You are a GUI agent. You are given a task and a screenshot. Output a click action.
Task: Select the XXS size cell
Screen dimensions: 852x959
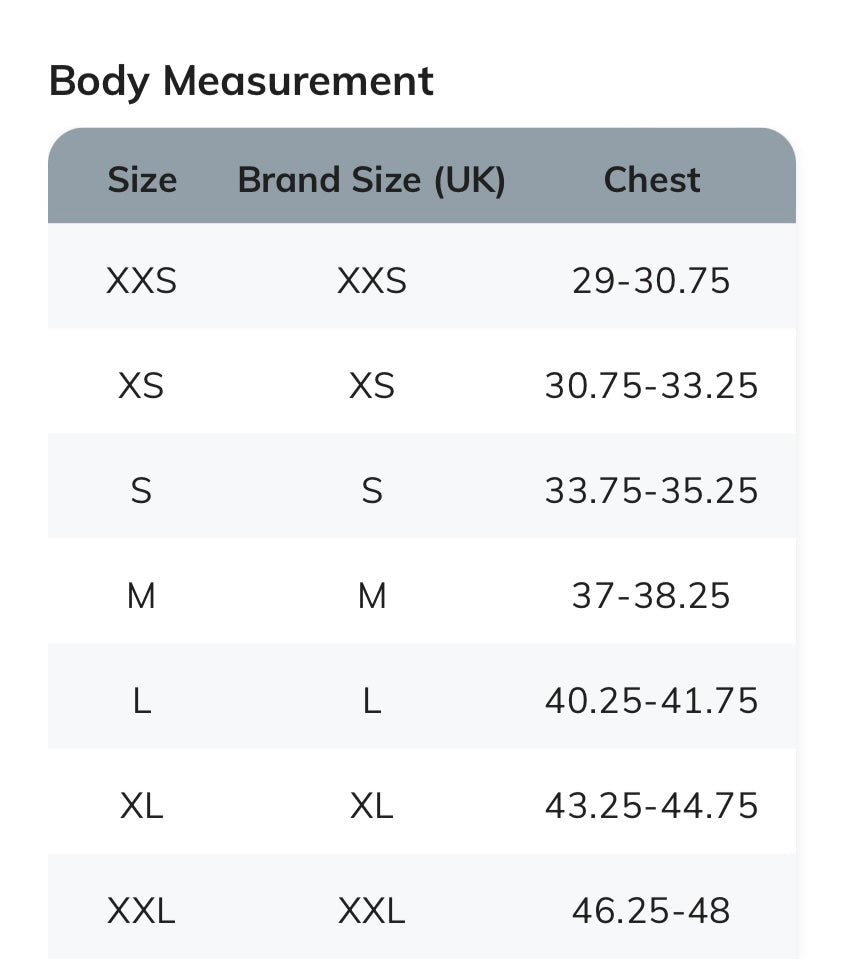click(141, 281)
